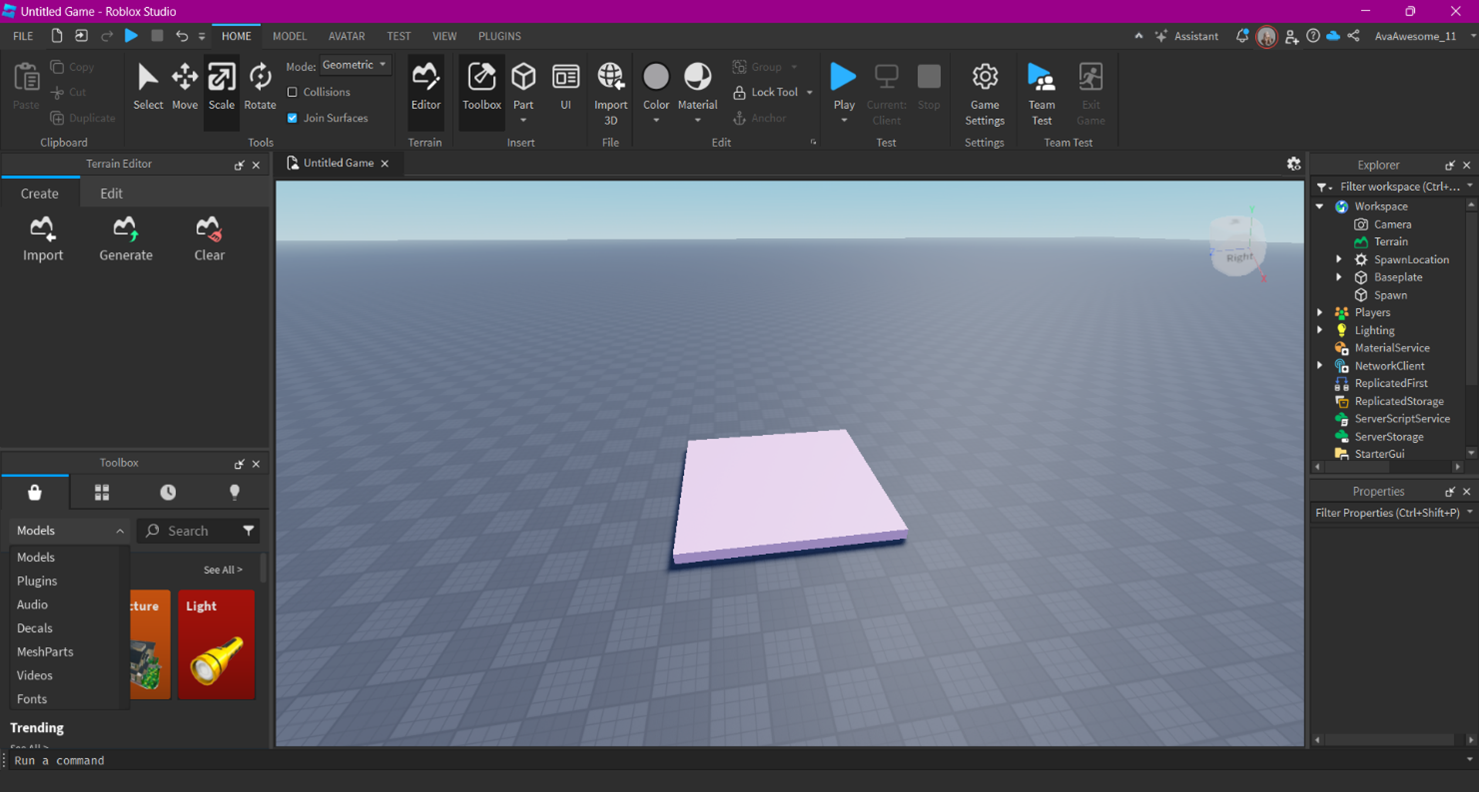The height and width of the screenshot is (792, 1479).
Task: Collapse the Workspace tree node
Action: coord(1320,206)
